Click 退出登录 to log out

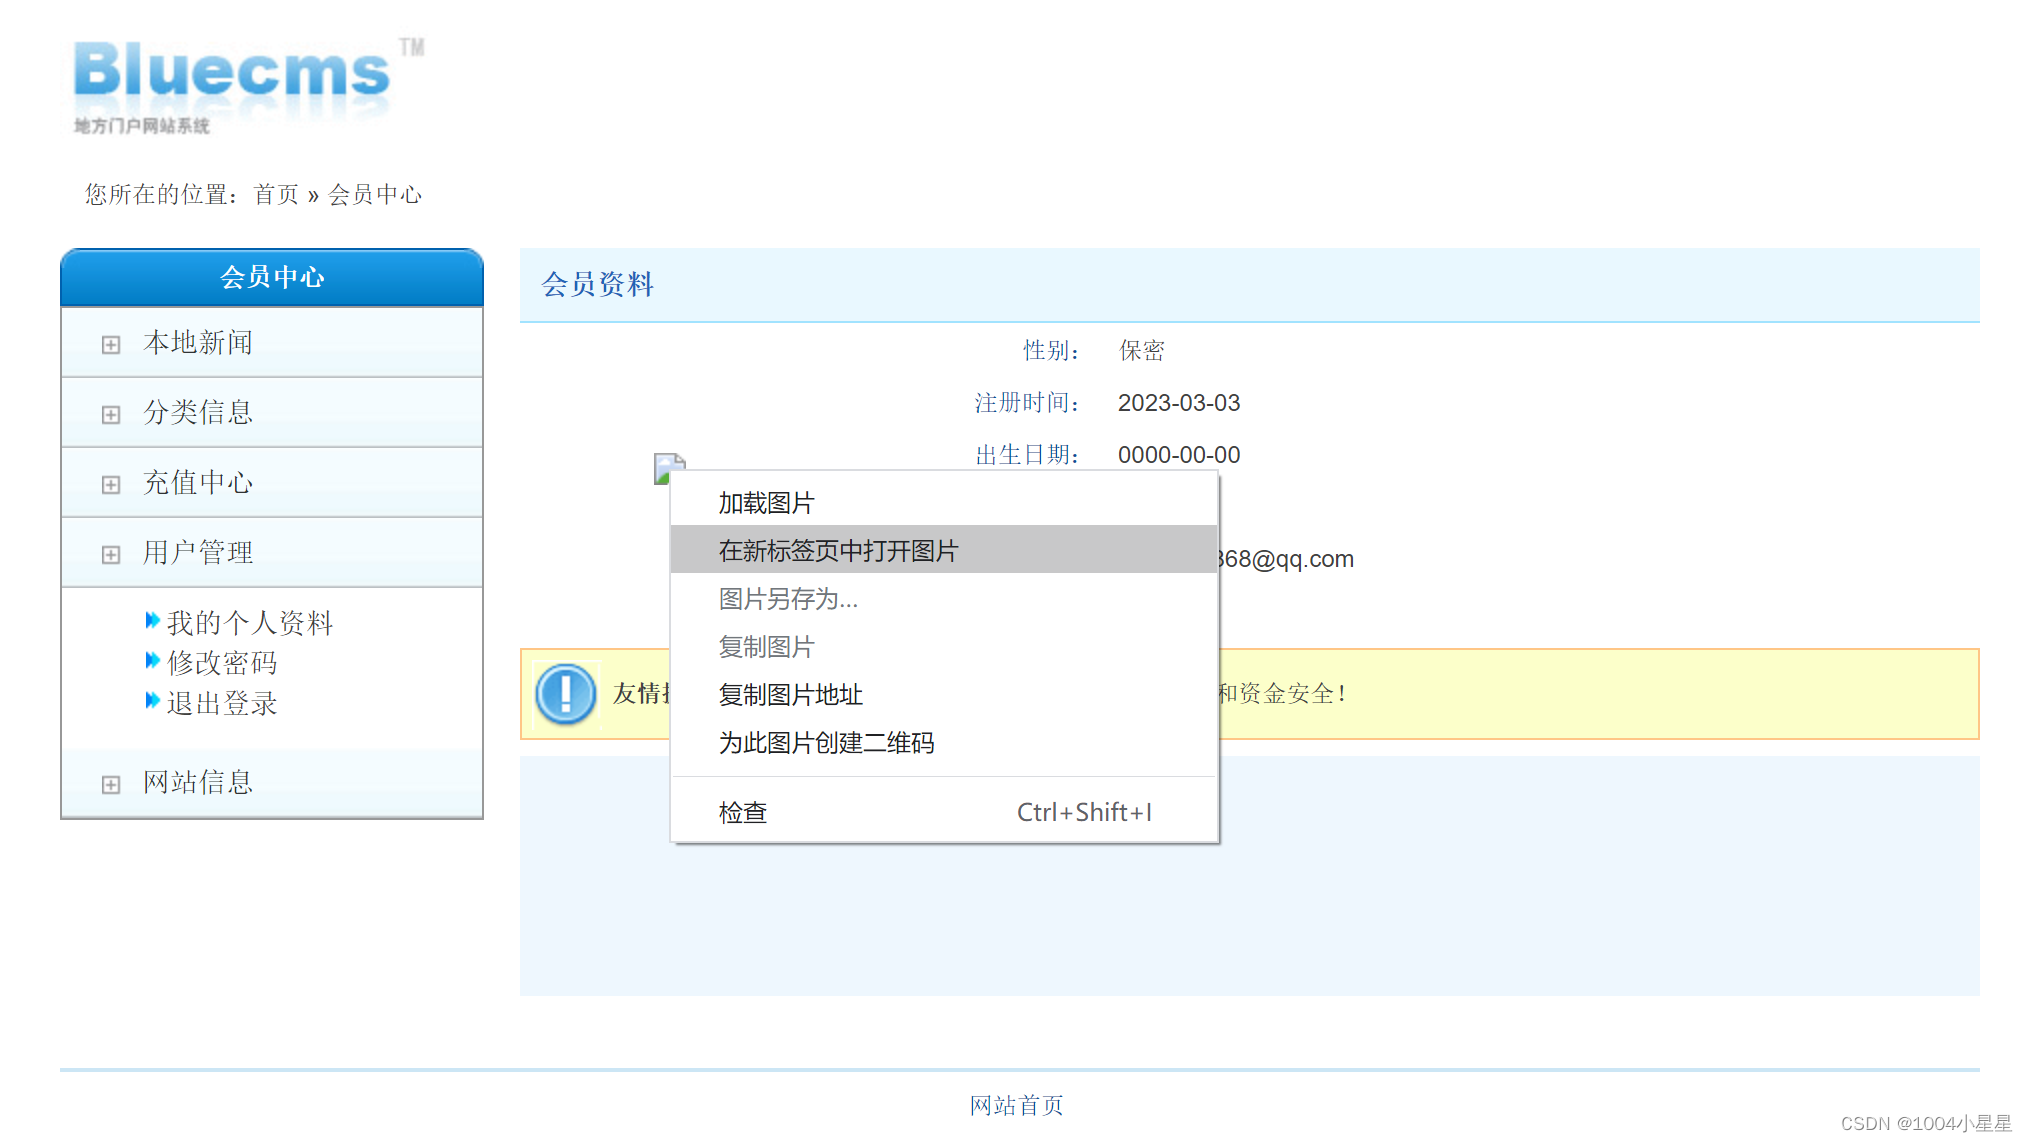222,703
